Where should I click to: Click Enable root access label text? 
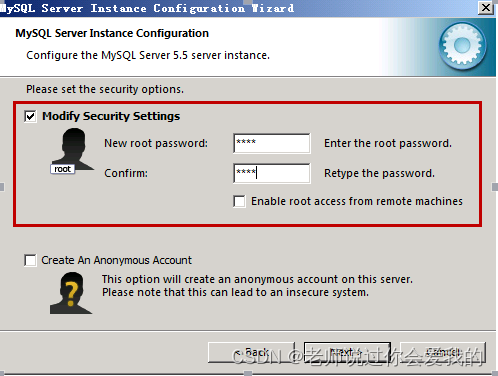(357, 201)
